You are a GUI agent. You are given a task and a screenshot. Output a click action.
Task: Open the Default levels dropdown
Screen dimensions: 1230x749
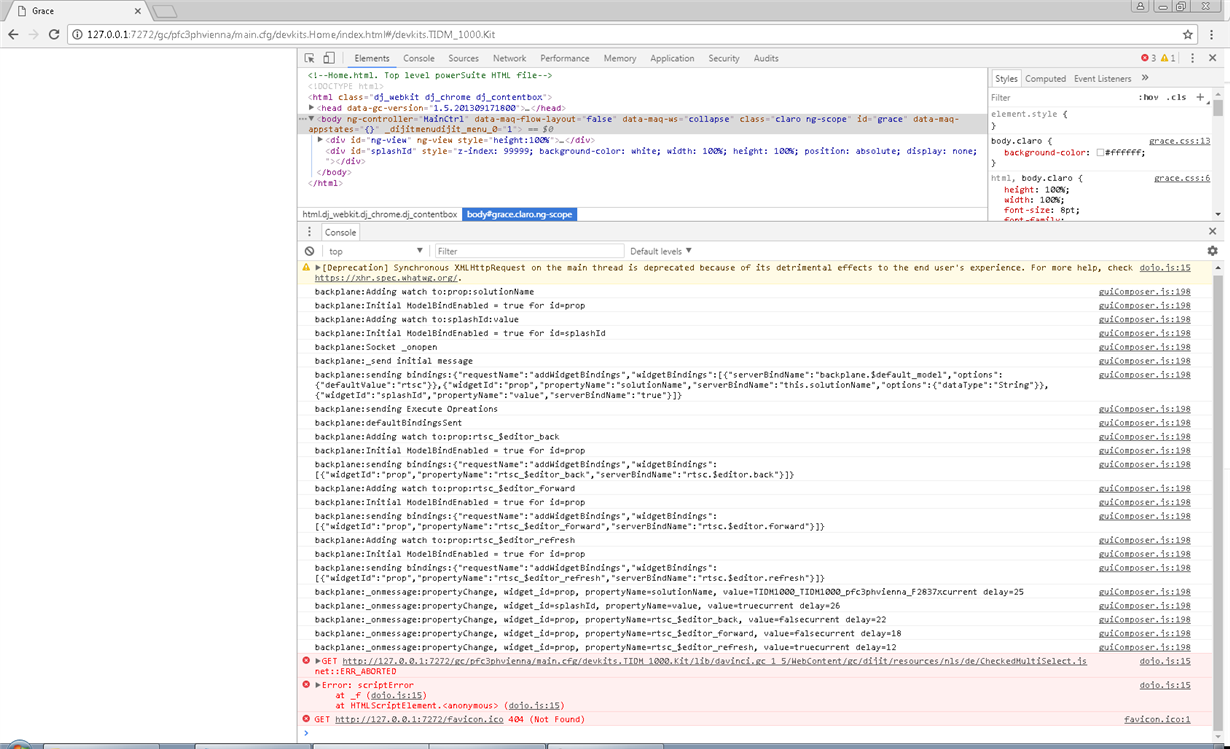661,251
